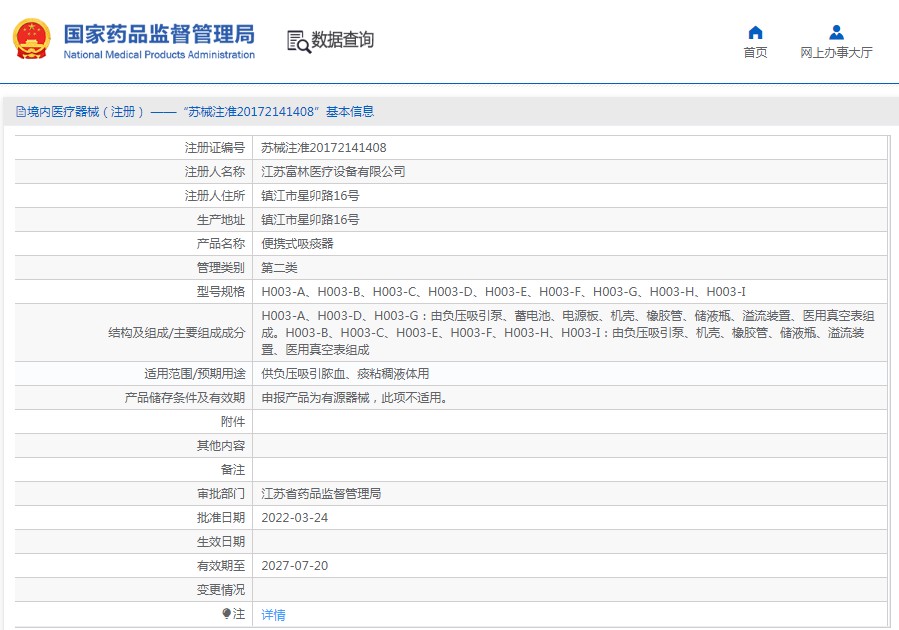Click the 结构及组成/主要组成成分 label
This screenshot has height=630, width=899.
177,333
